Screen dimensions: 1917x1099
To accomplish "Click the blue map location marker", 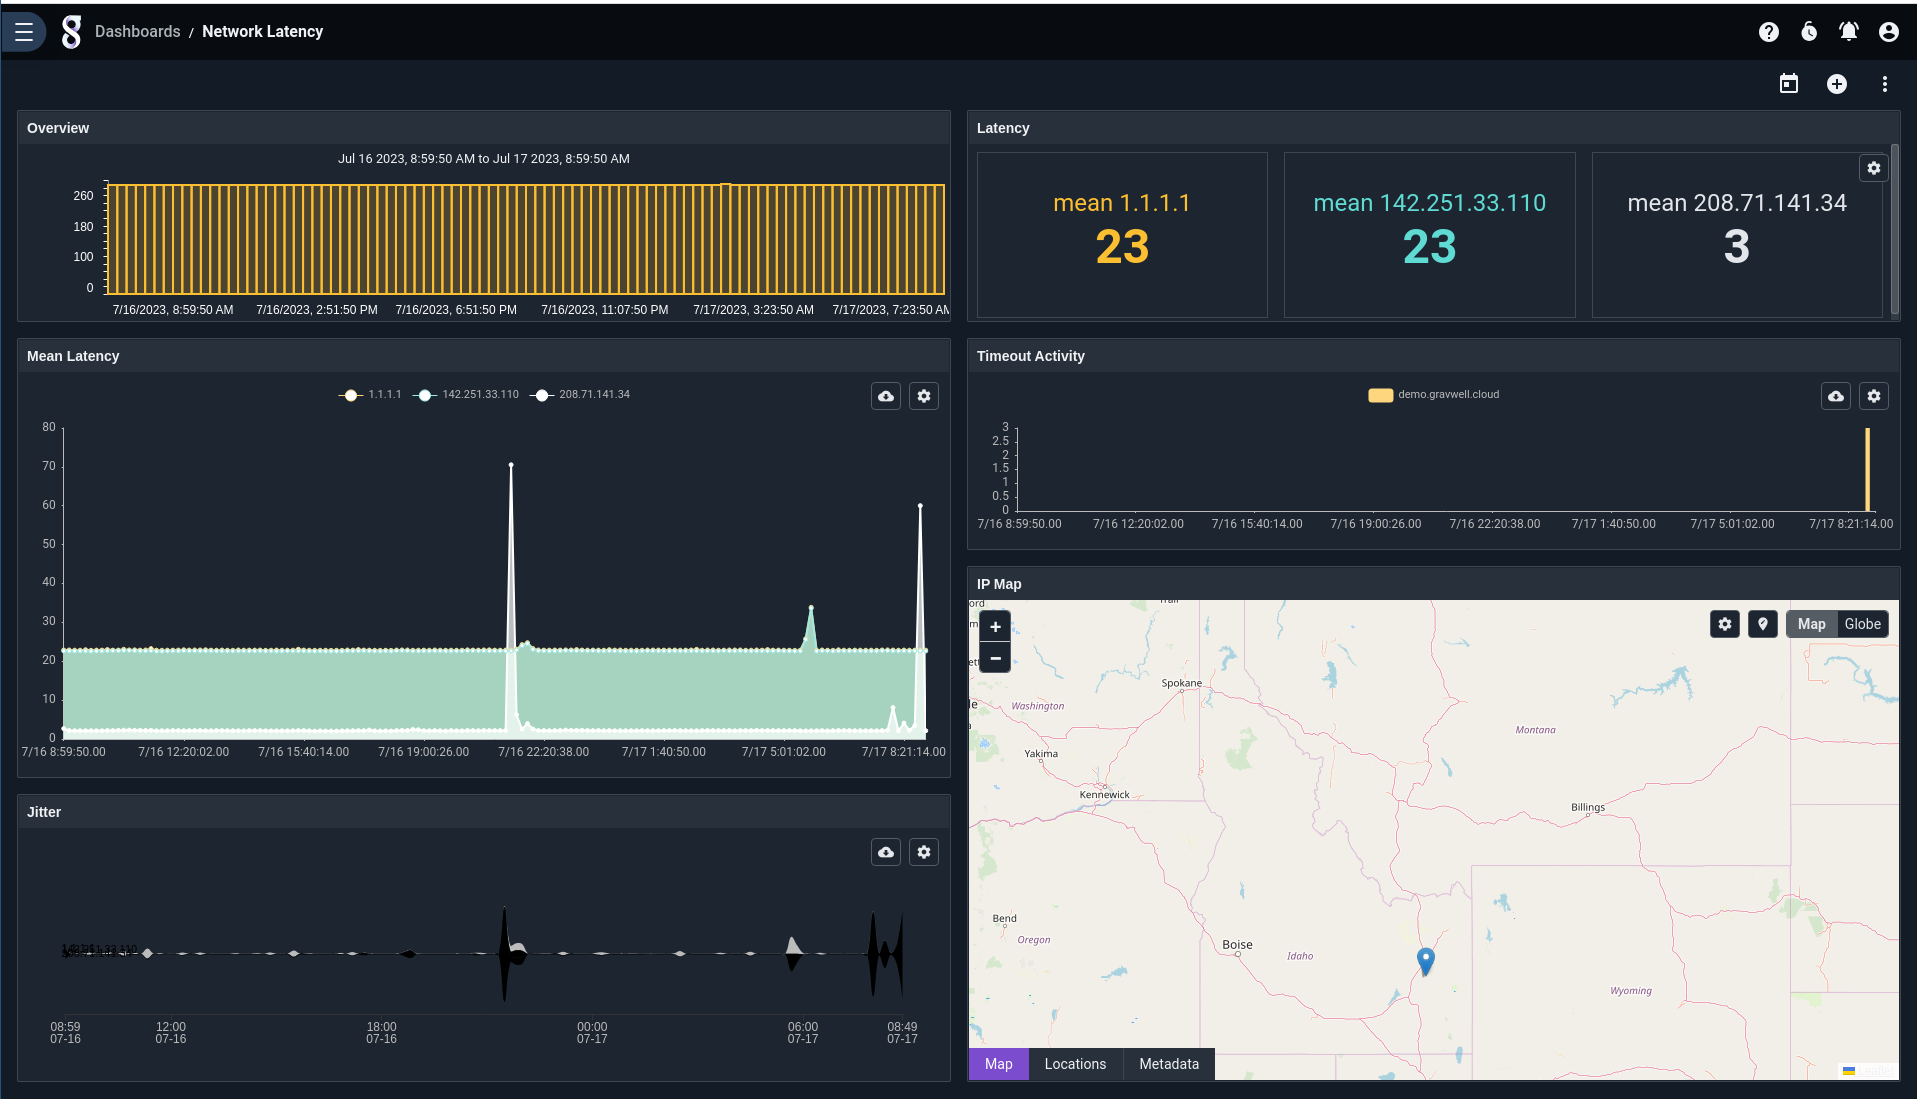I will (x=1426, y=960).
